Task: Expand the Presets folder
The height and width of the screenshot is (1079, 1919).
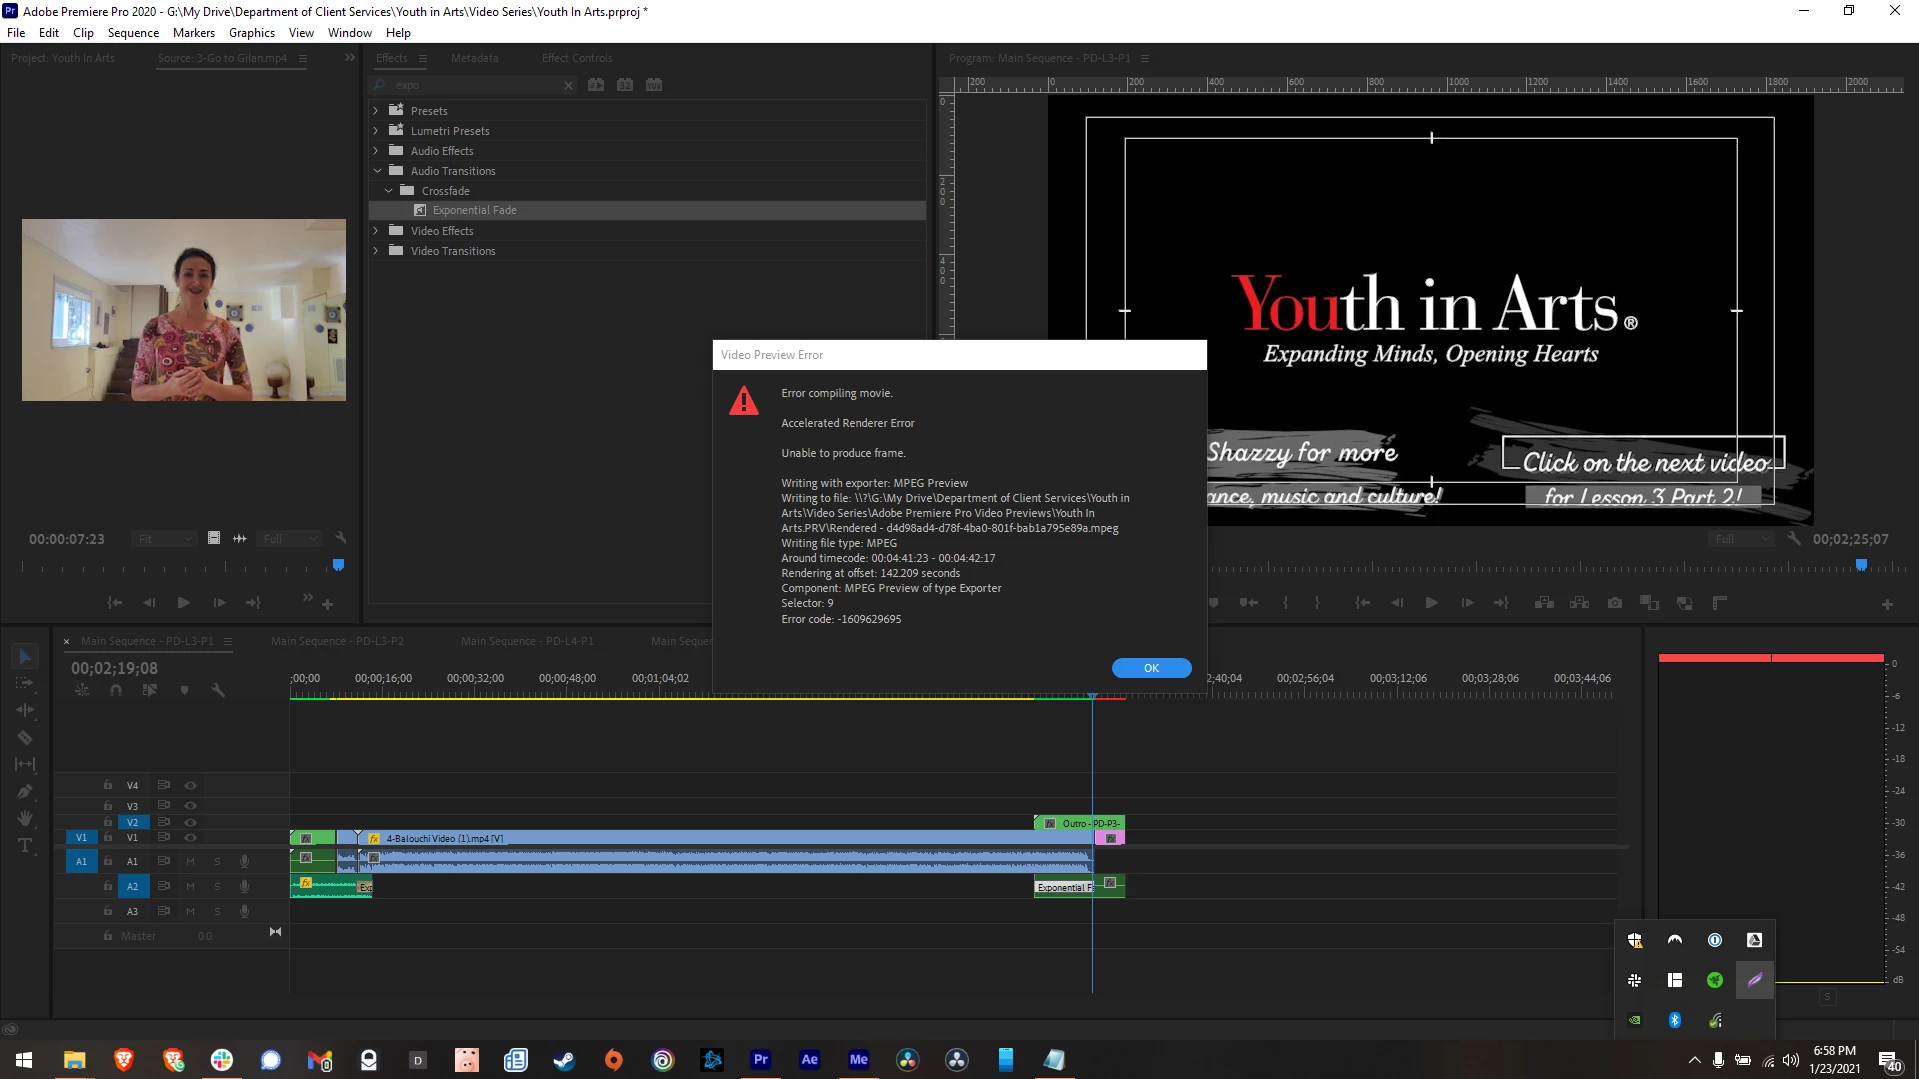Action: click(376, 111)
